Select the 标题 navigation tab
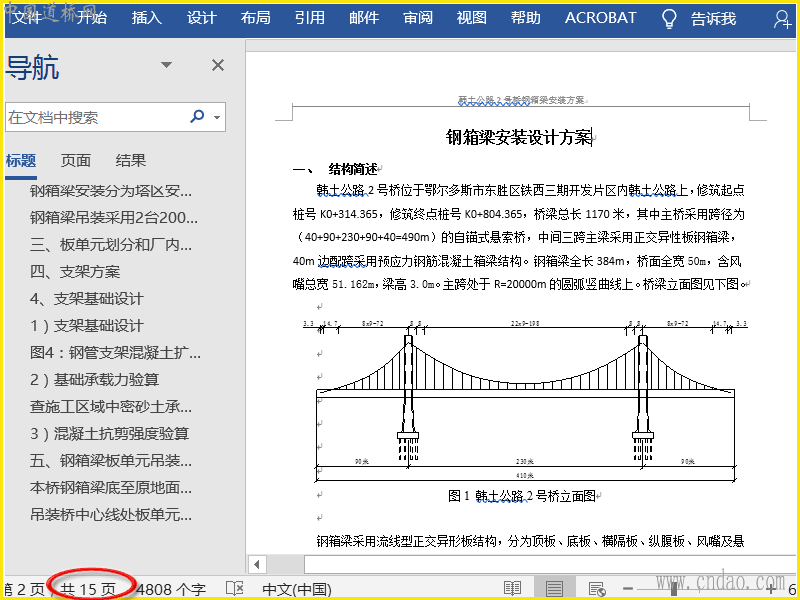 21,161
